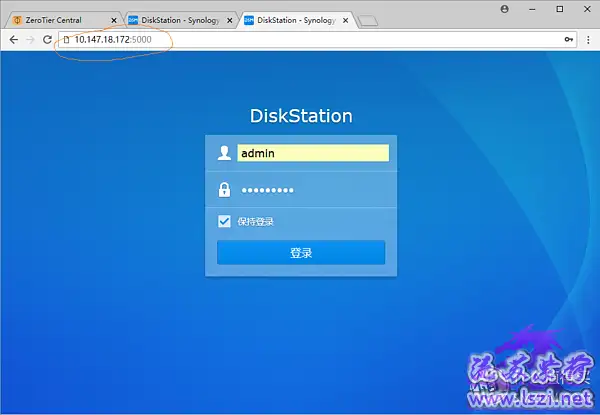Image resolution: width=600 pixels, height=415 pixels.
Task: Select the active DiskStation - Synology tab
Action: (x=297, y=20)
